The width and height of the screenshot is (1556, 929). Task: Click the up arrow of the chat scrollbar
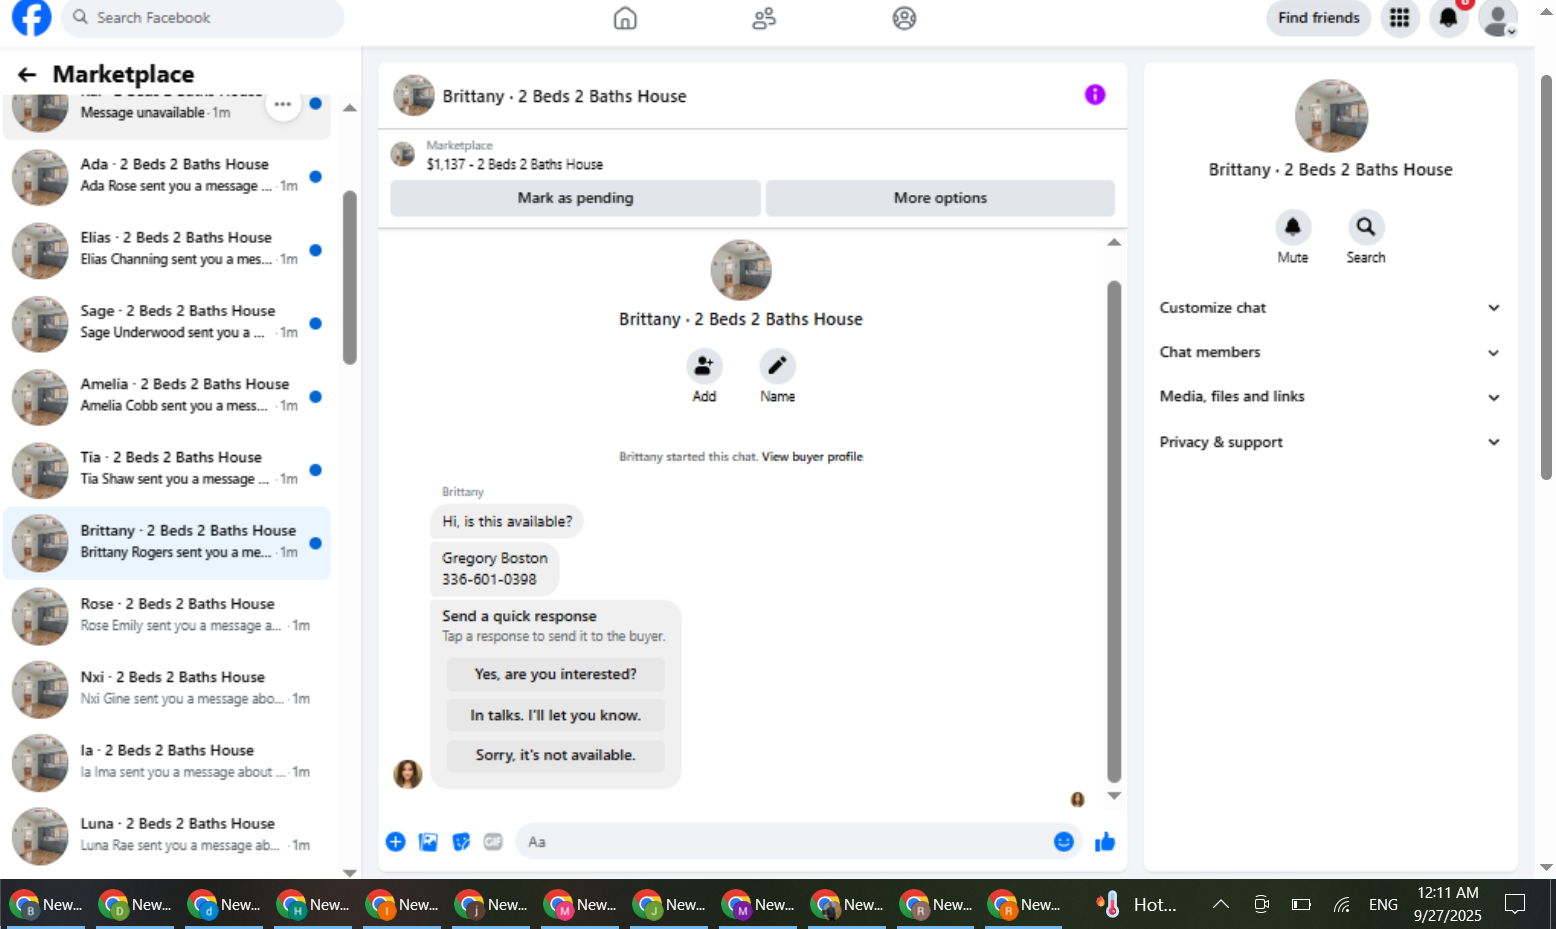1114,242
